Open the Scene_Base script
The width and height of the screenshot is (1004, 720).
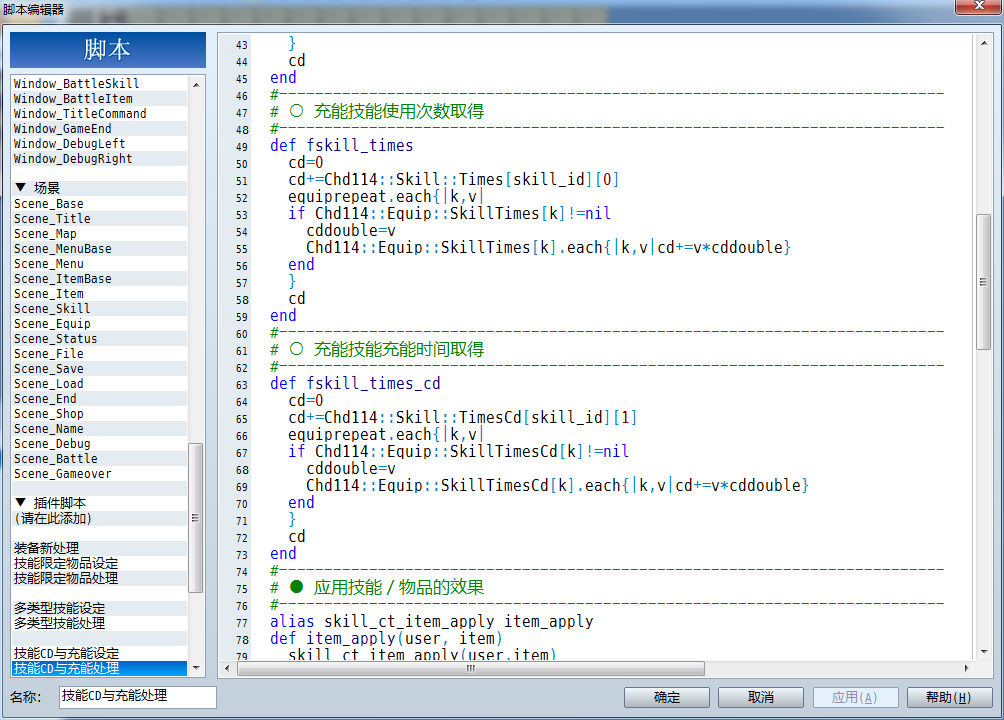coord(99,204)
